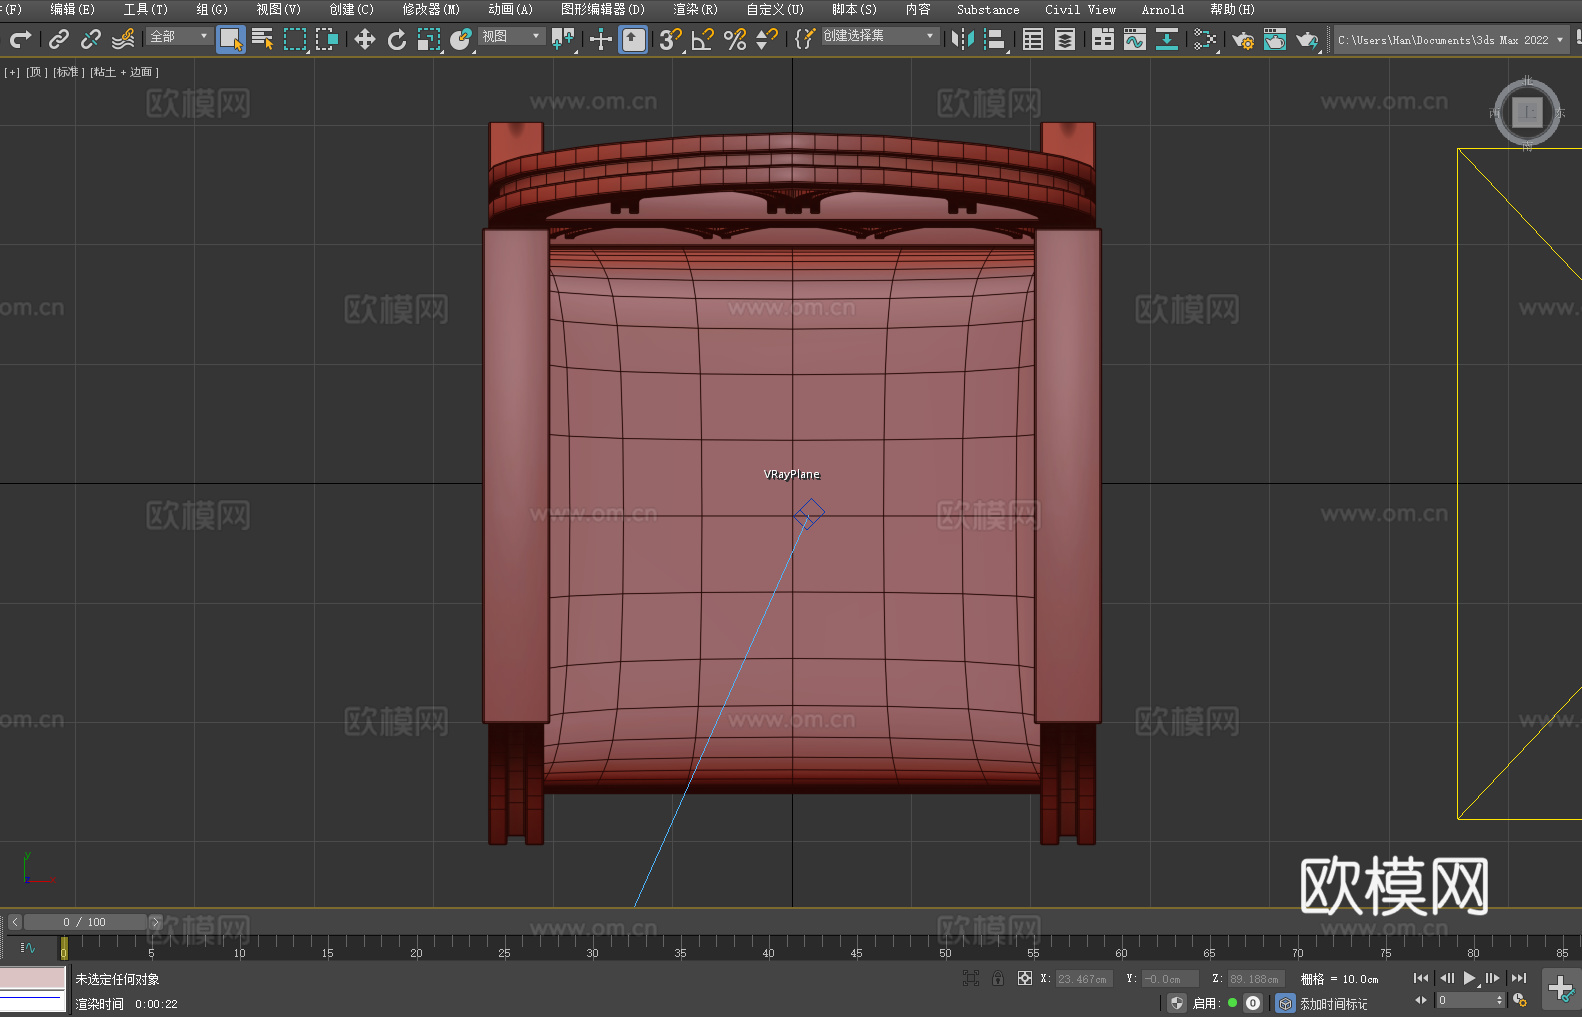The image size is (1582, 1017).
Task: Click the Align tool icon
Action: 995,39
